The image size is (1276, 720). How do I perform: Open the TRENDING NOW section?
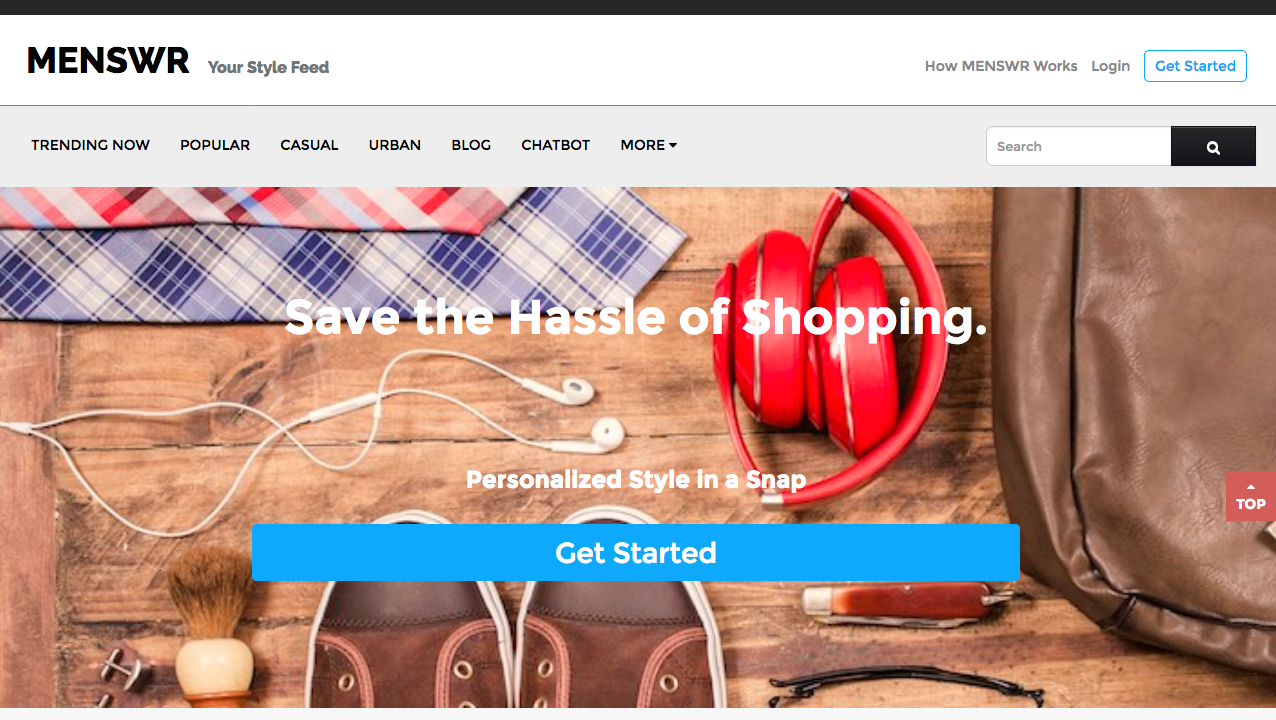point(90,145)
